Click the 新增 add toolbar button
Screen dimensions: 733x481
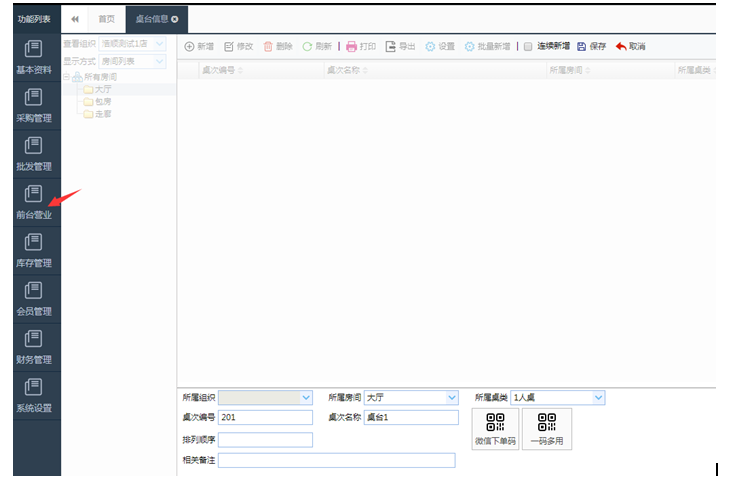click(x=199, y=46)
